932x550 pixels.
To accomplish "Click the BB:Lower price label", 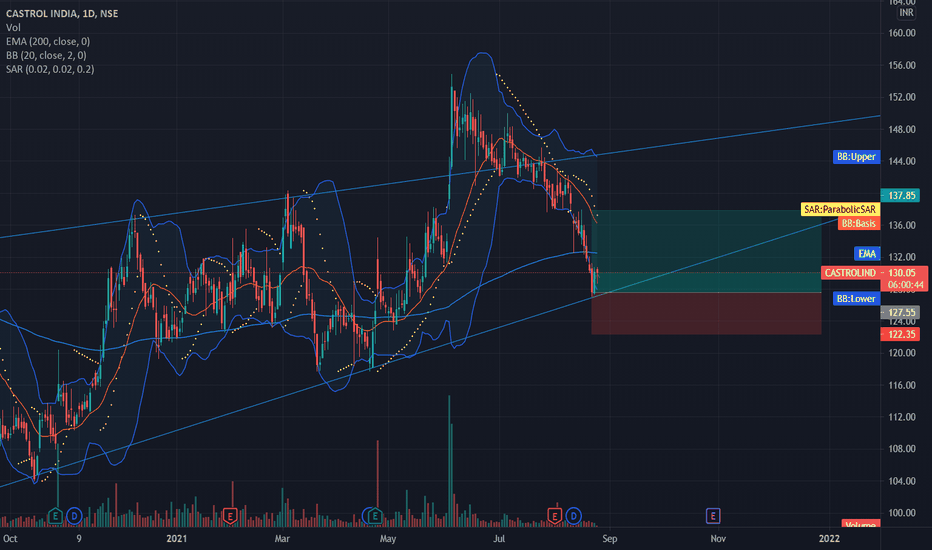I will click(x=857, y=298).
